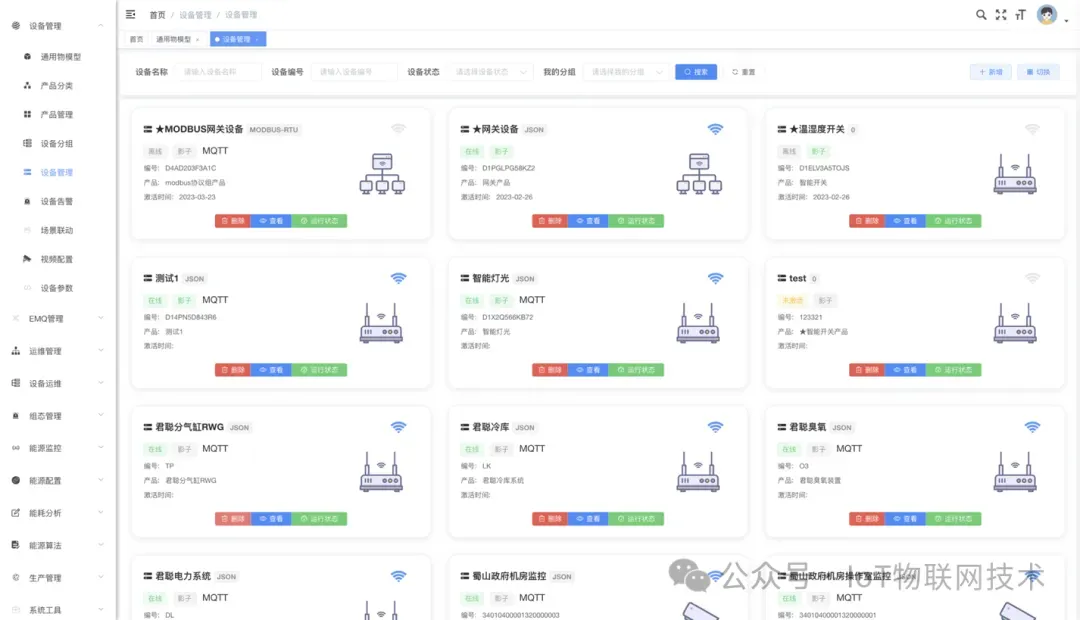View the ★MODBUS网关设备 details

point(271,221)
